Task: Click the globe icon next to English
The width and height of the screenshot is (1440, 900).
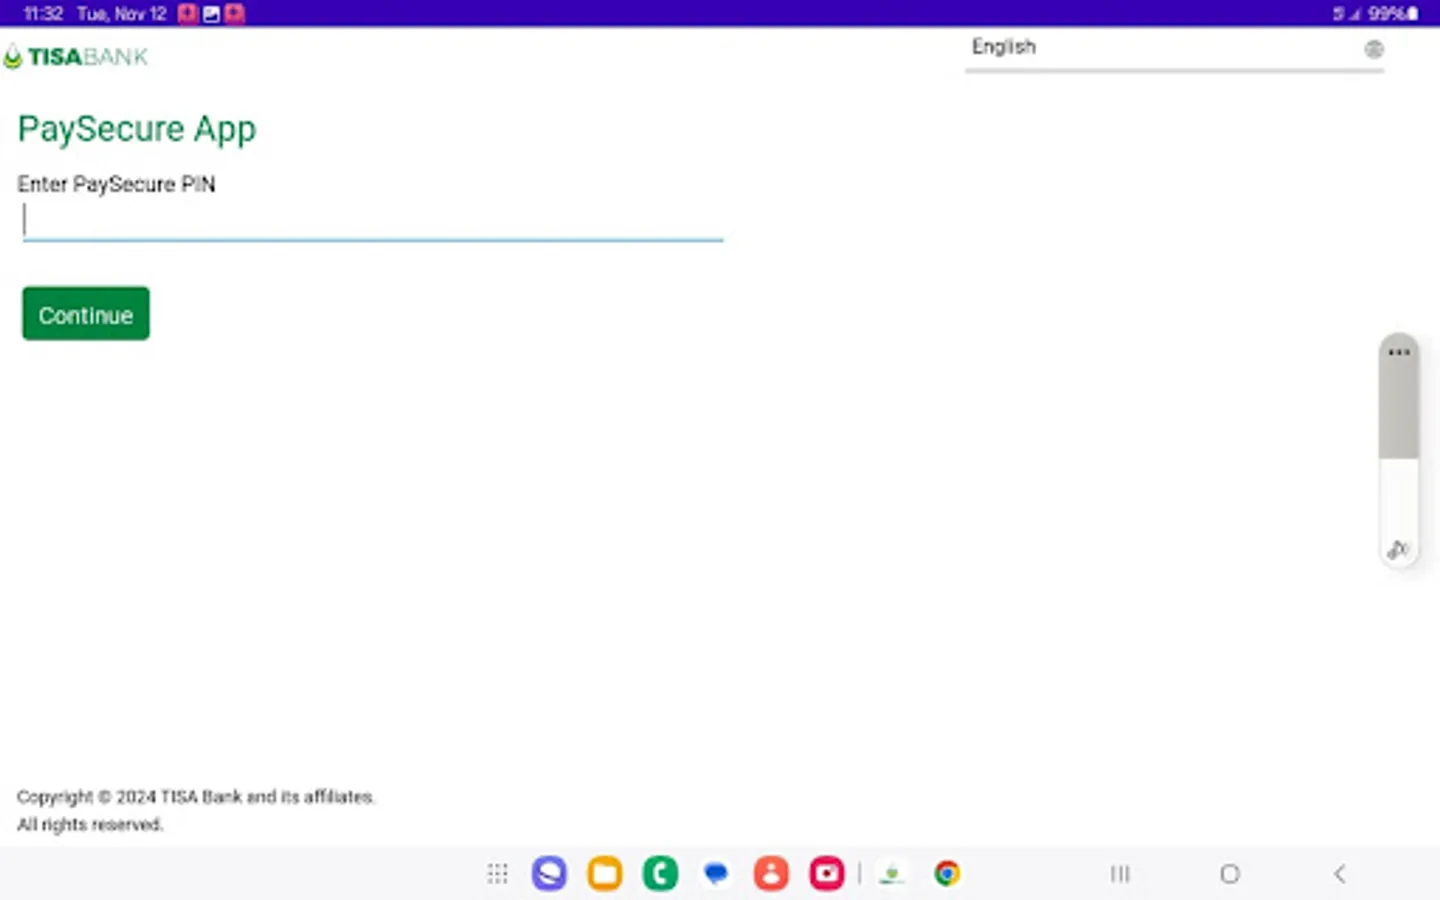Action: pyautogui.click(x=1374, y=48)
